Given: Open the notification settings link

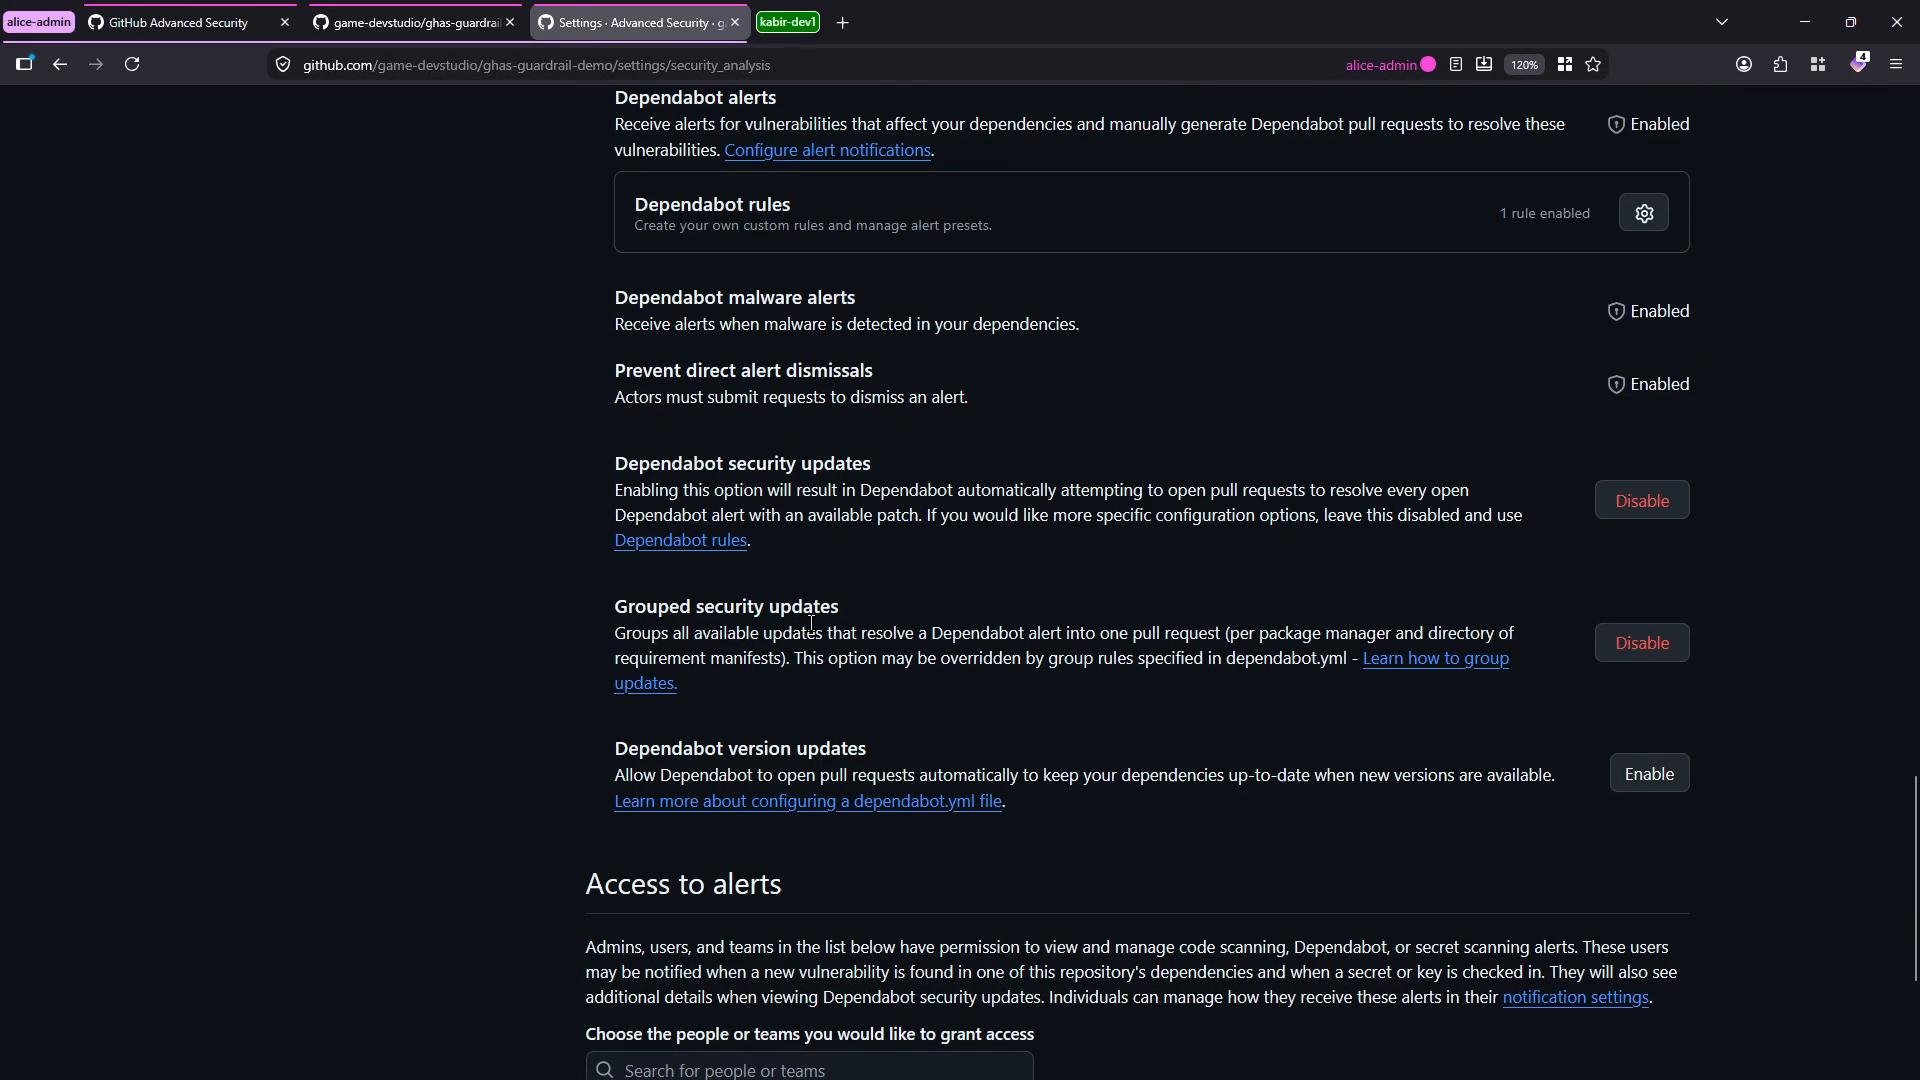Looking at the screenshot, I should pos(1575,997).
